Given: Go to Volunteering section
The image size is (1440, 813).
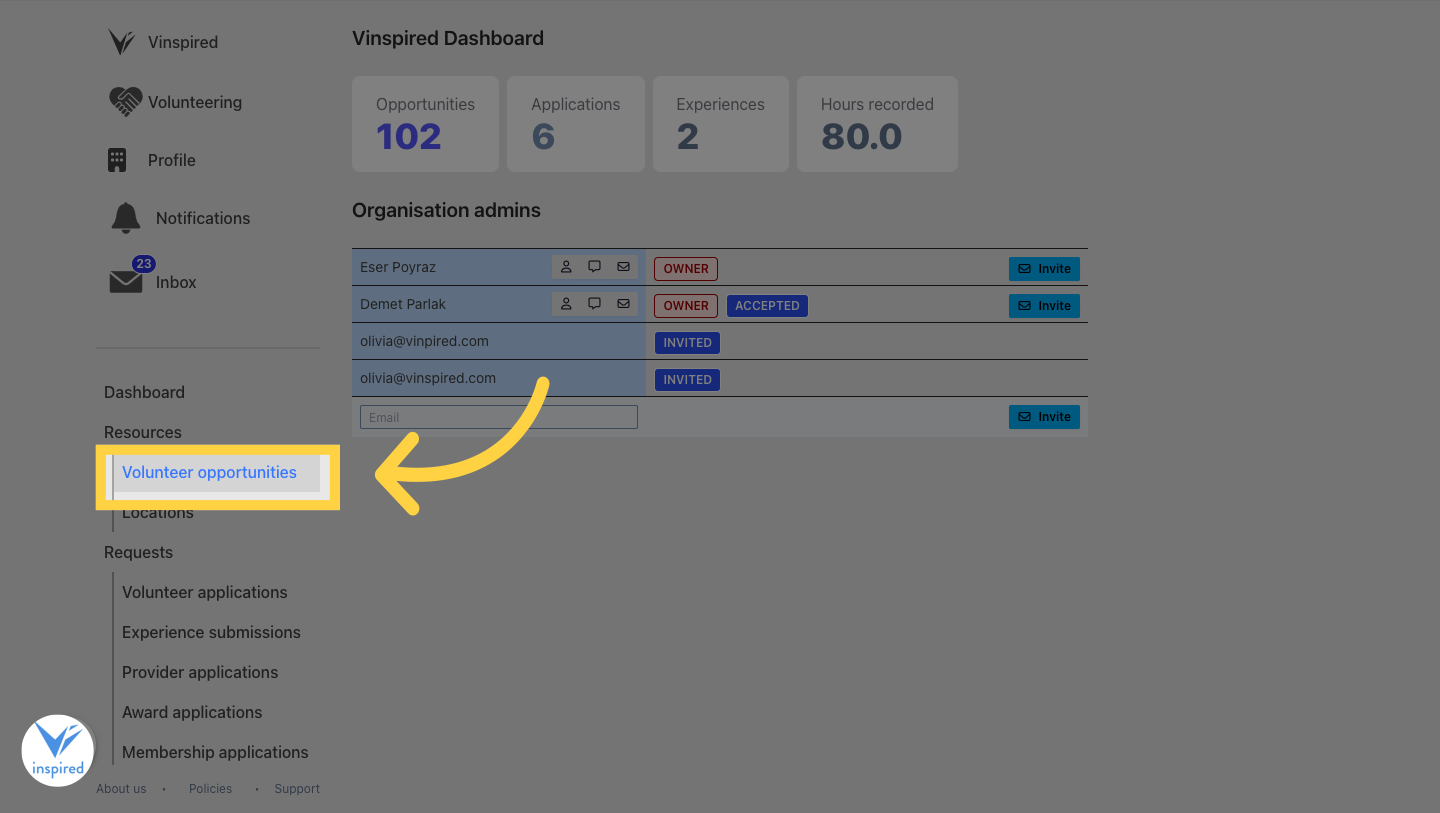Looking at the screenshot, I should tap(195, 102).
